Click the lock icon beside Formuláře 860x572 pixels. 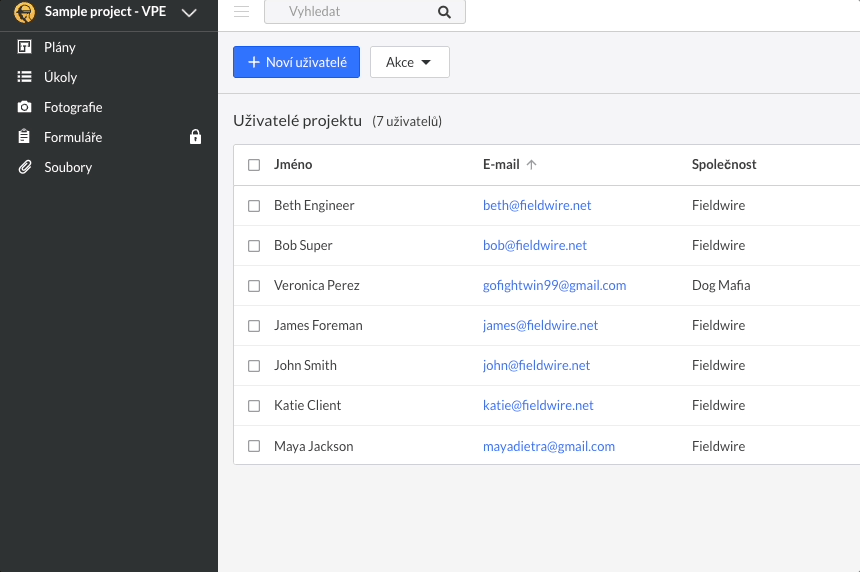pos(196,137)
